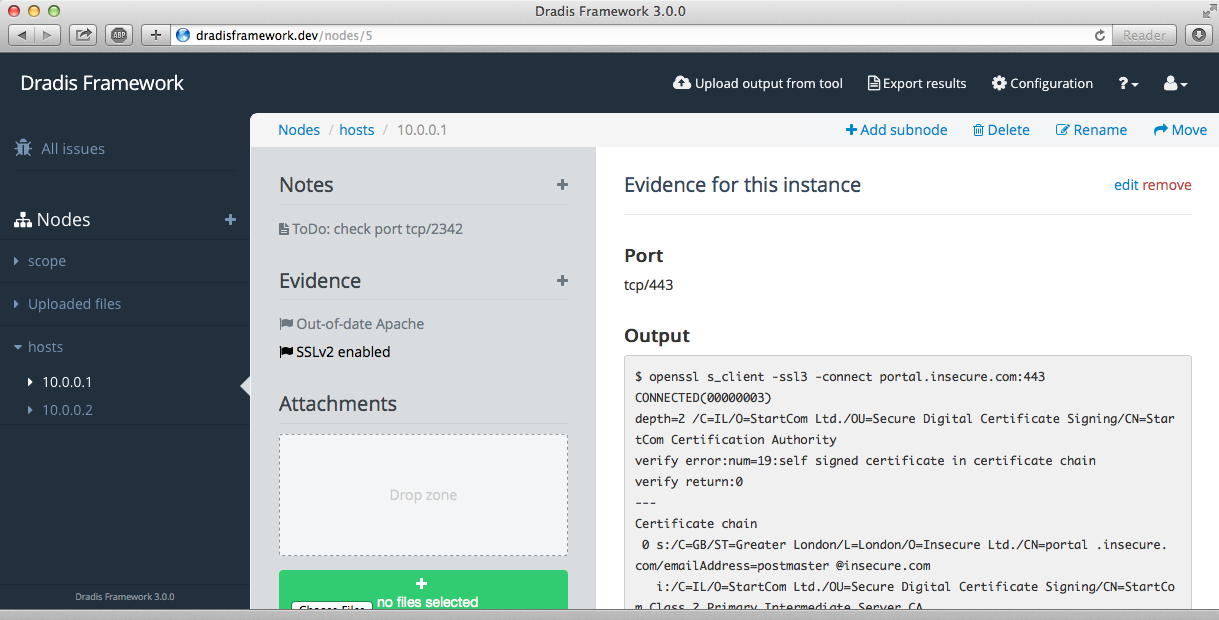
Task: Select 10.0.0.2 host in tree
Action: (x=67, y=410)
